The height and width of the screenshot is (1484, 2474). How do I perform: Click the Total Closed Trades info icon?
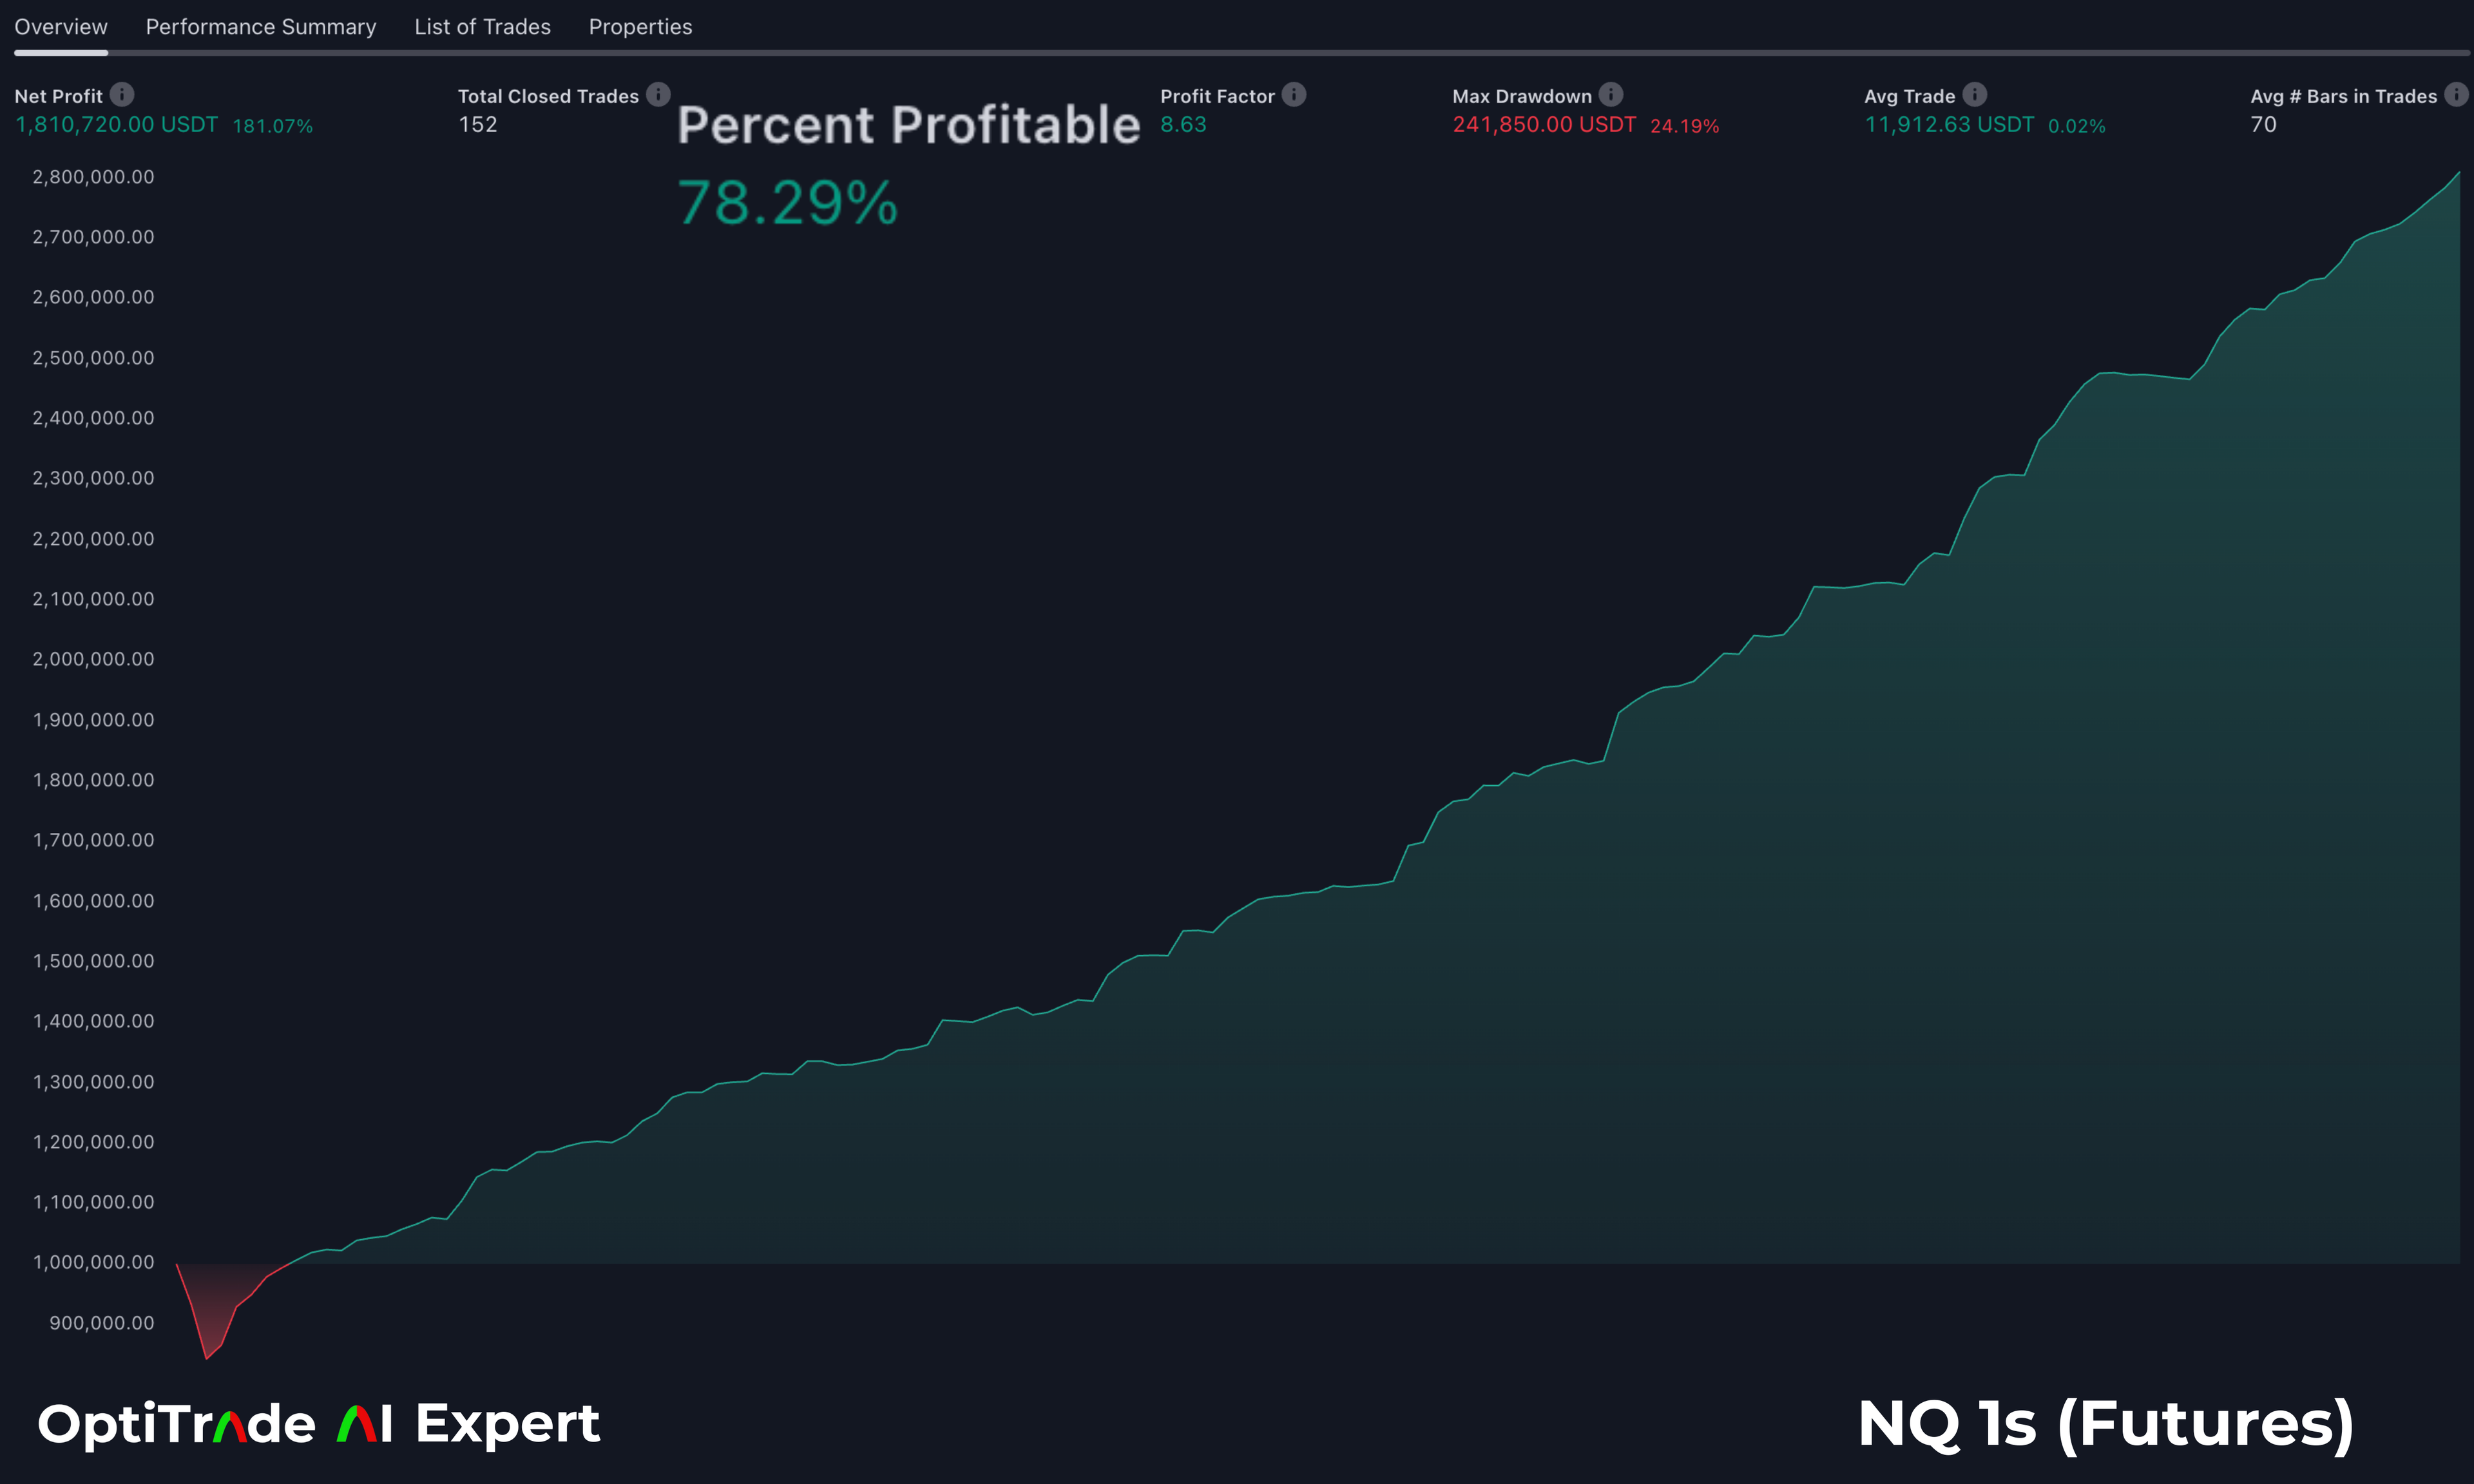(658, 94)
